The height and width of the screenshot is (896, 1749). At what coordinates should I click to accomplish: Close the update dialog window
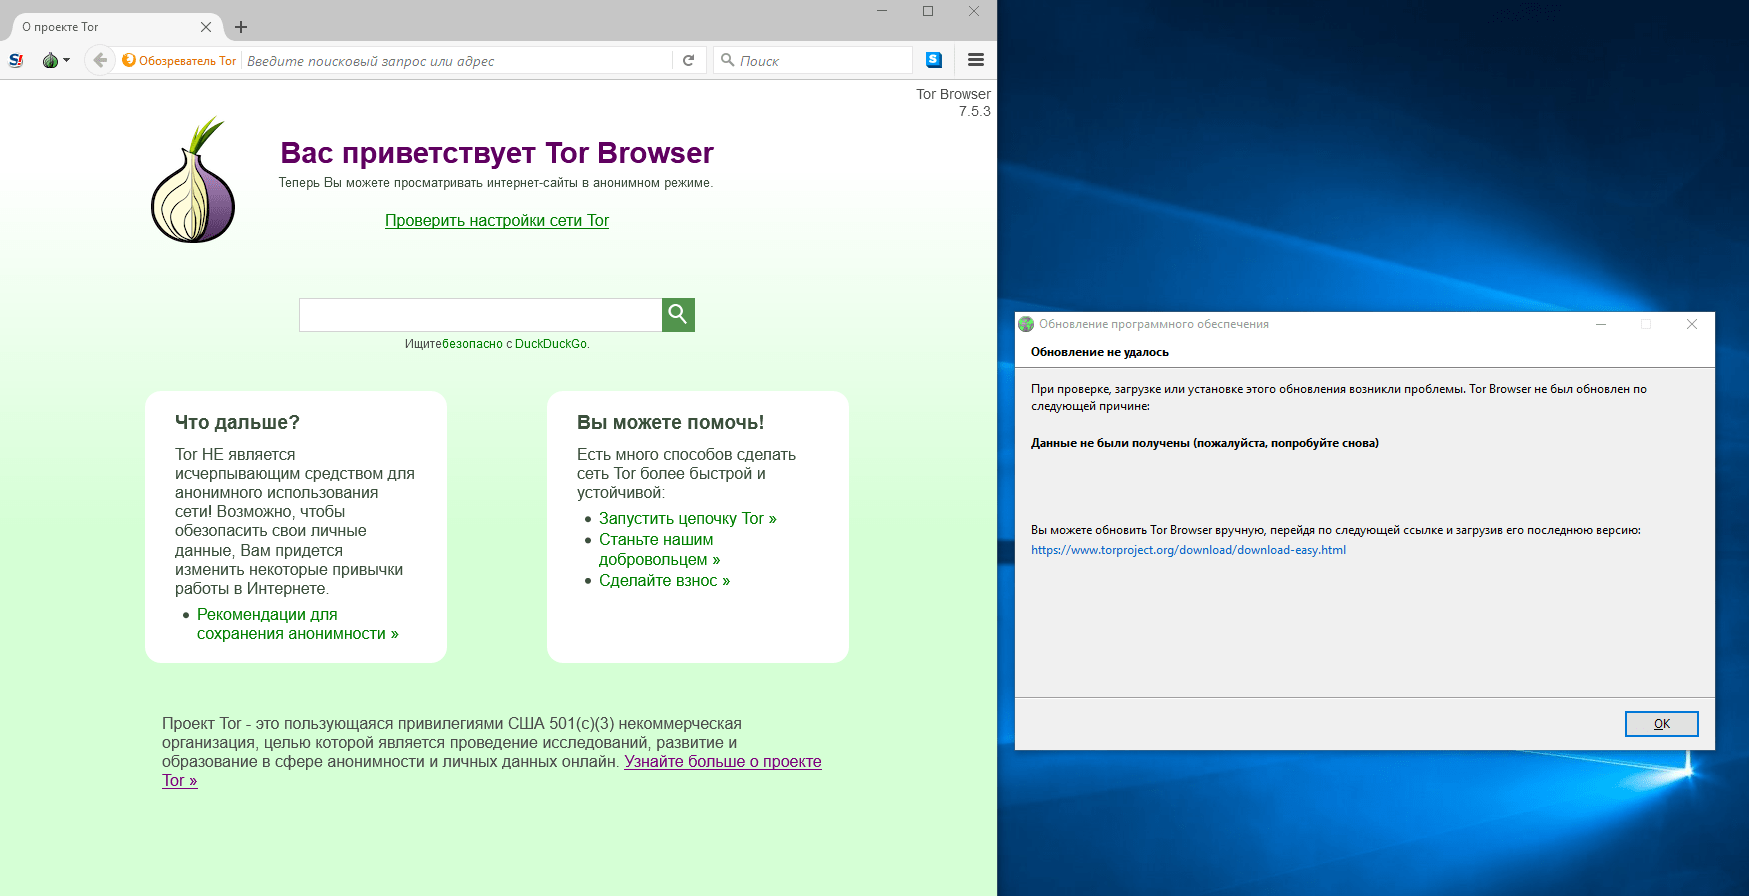click(x=1692, y=324)
